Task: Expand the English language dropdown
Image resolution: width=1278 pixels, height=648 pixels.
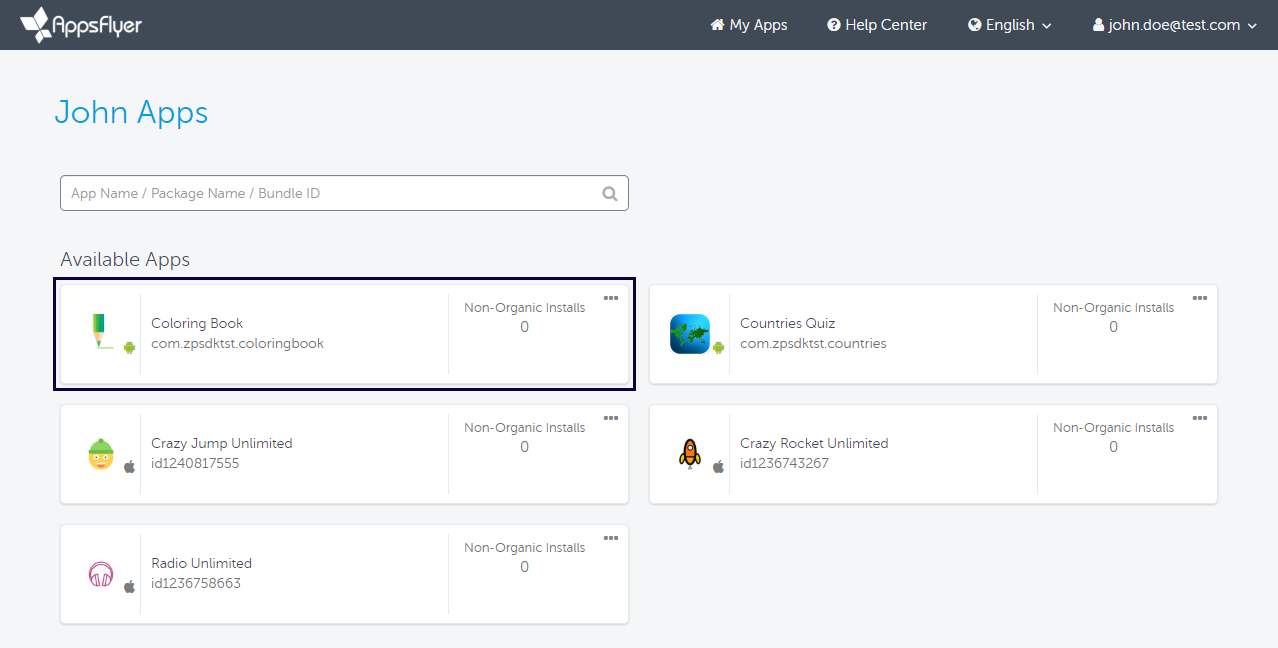Action: (x=1010, y=25)
